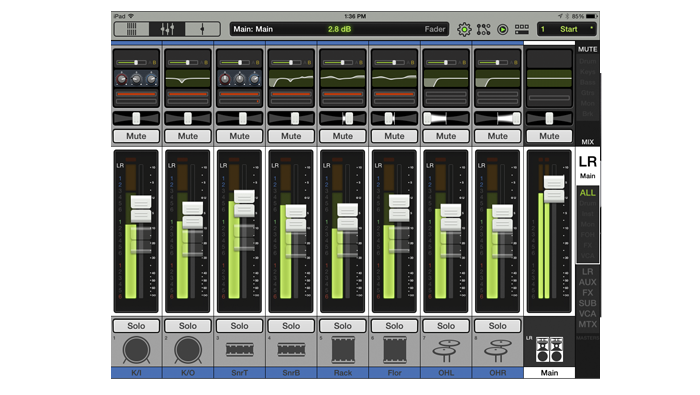Tap the cymbals icon for OHR

pyautogui.click(x=498, y=351)
